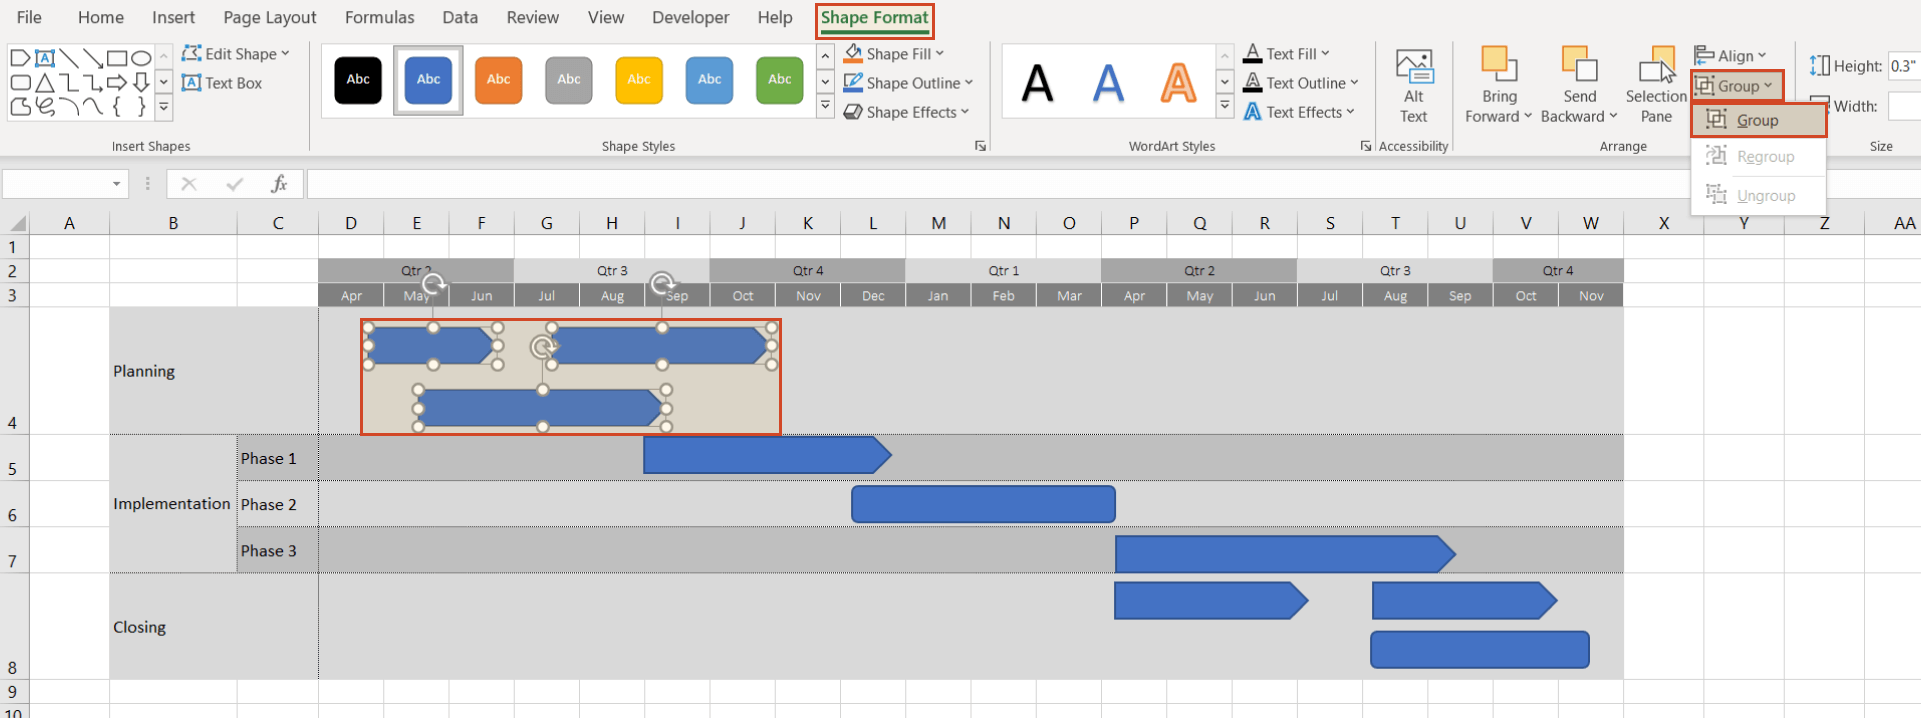Click the Alt Text icon

(x=1413, y=68)
